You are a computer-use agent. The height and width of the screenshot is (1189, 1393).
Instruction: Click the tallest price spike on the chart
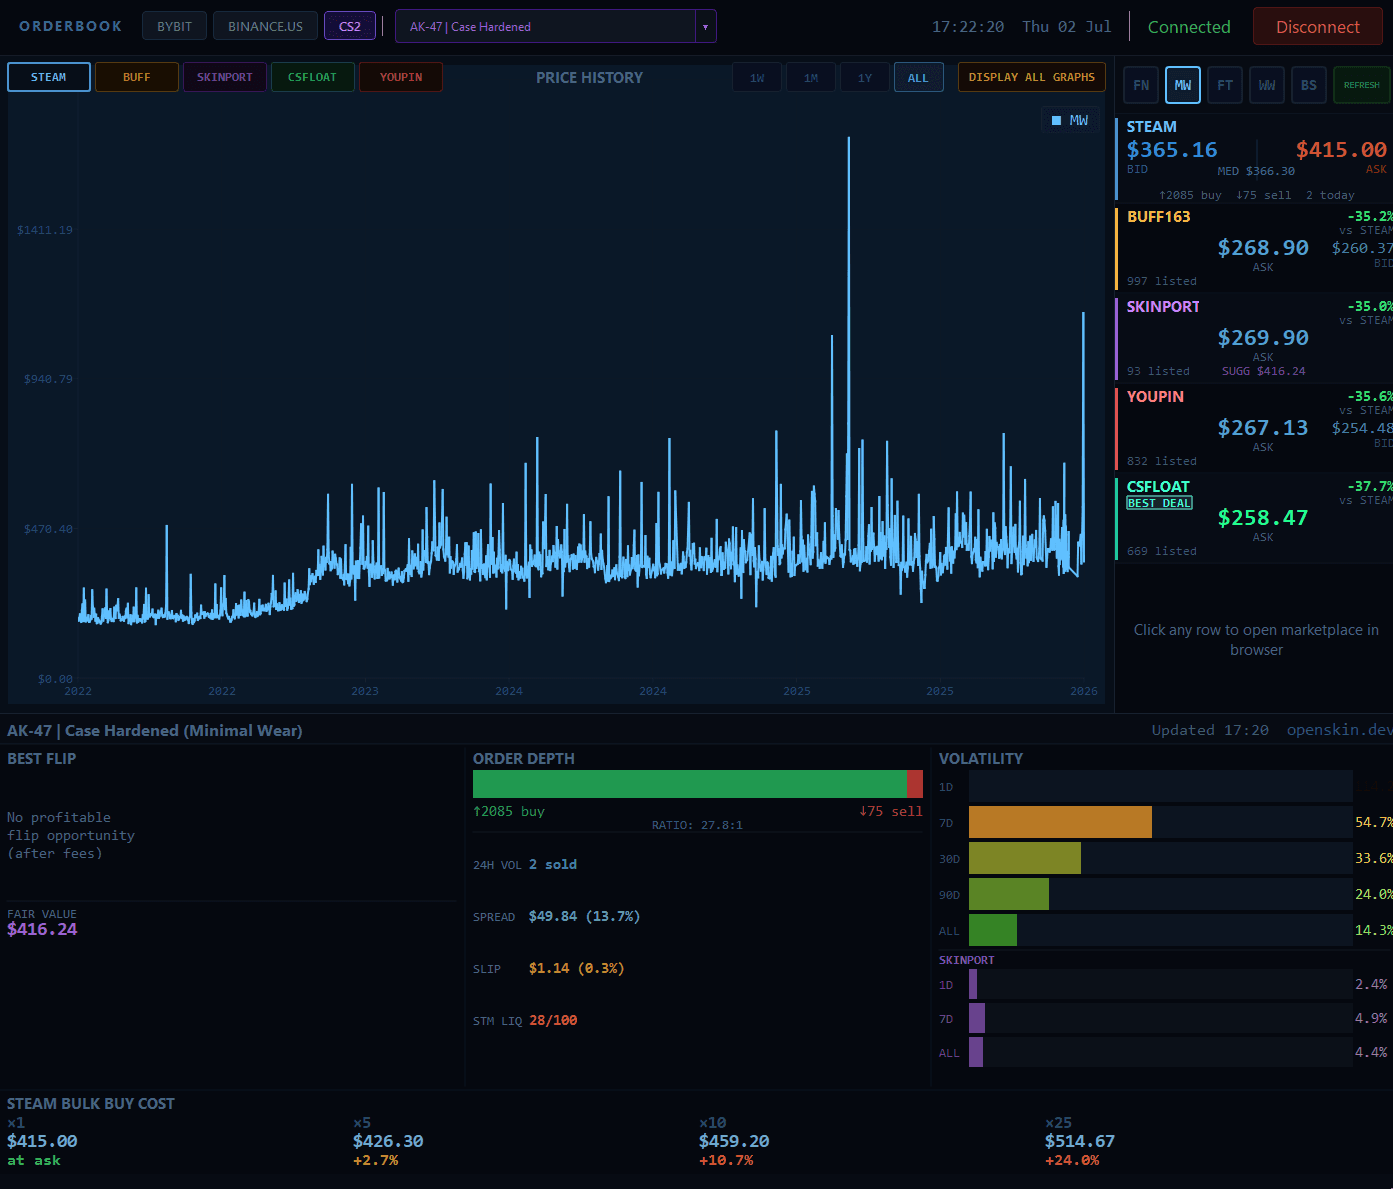pos(849,142)
